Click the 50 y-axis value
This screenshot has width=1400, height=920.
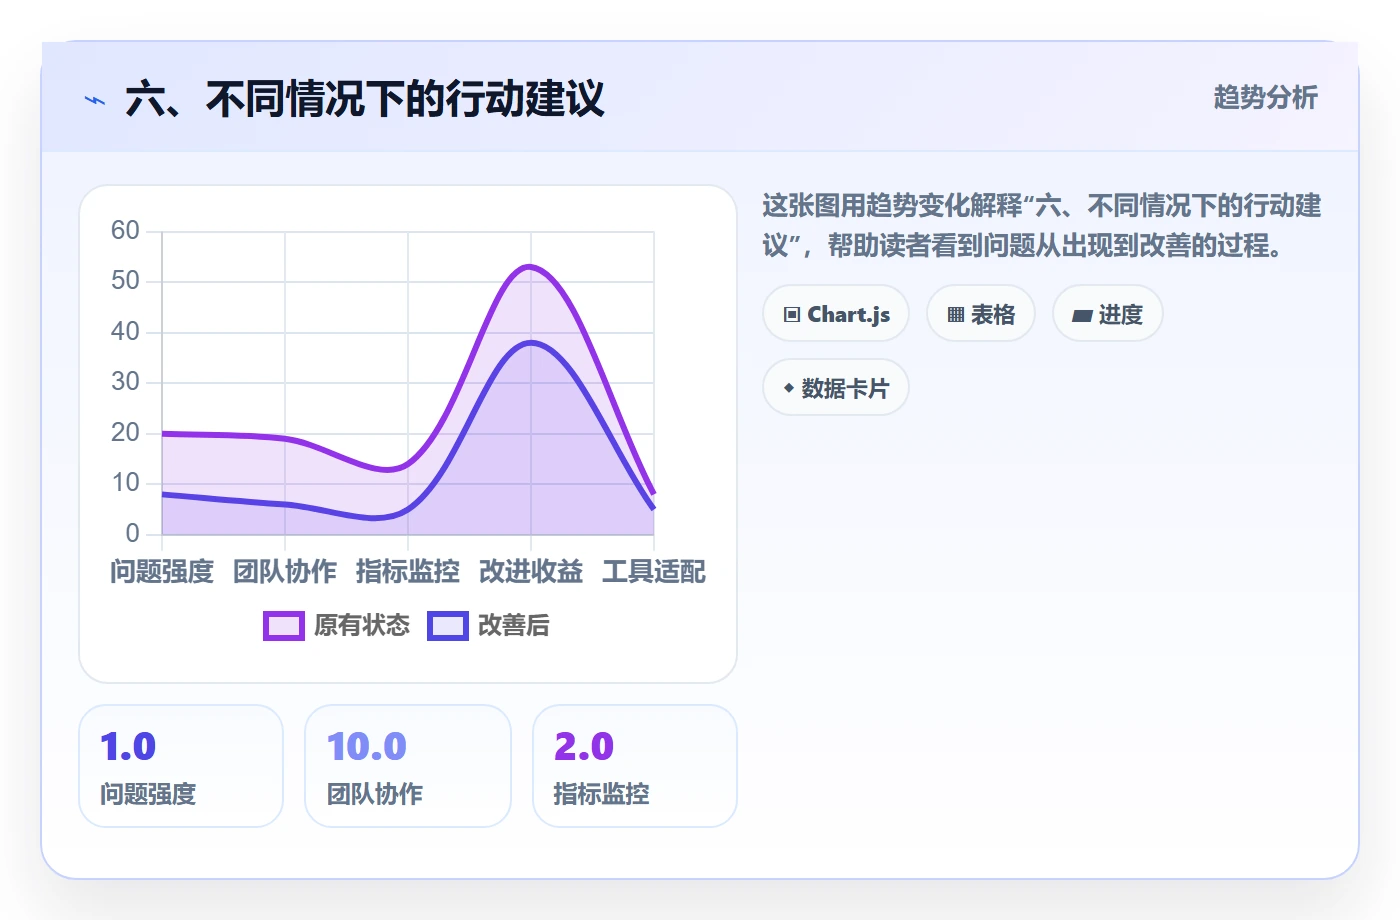pyautogui.click(x=125, y=281)
